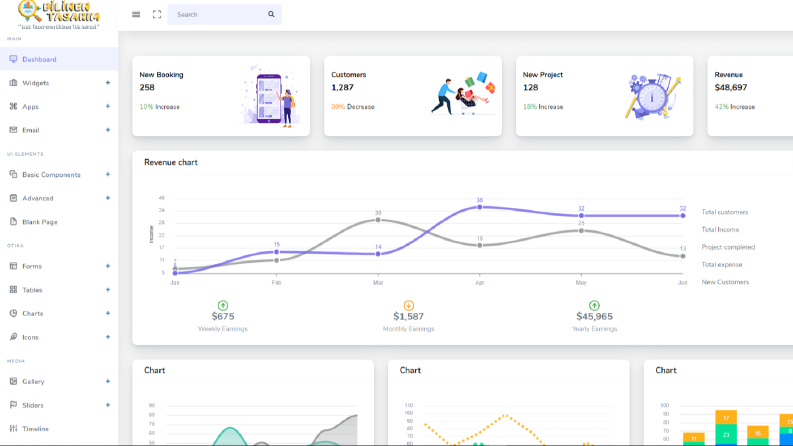
Task: Open the New Project stats card
Action: pyautogui.click(x=604, y=96)
